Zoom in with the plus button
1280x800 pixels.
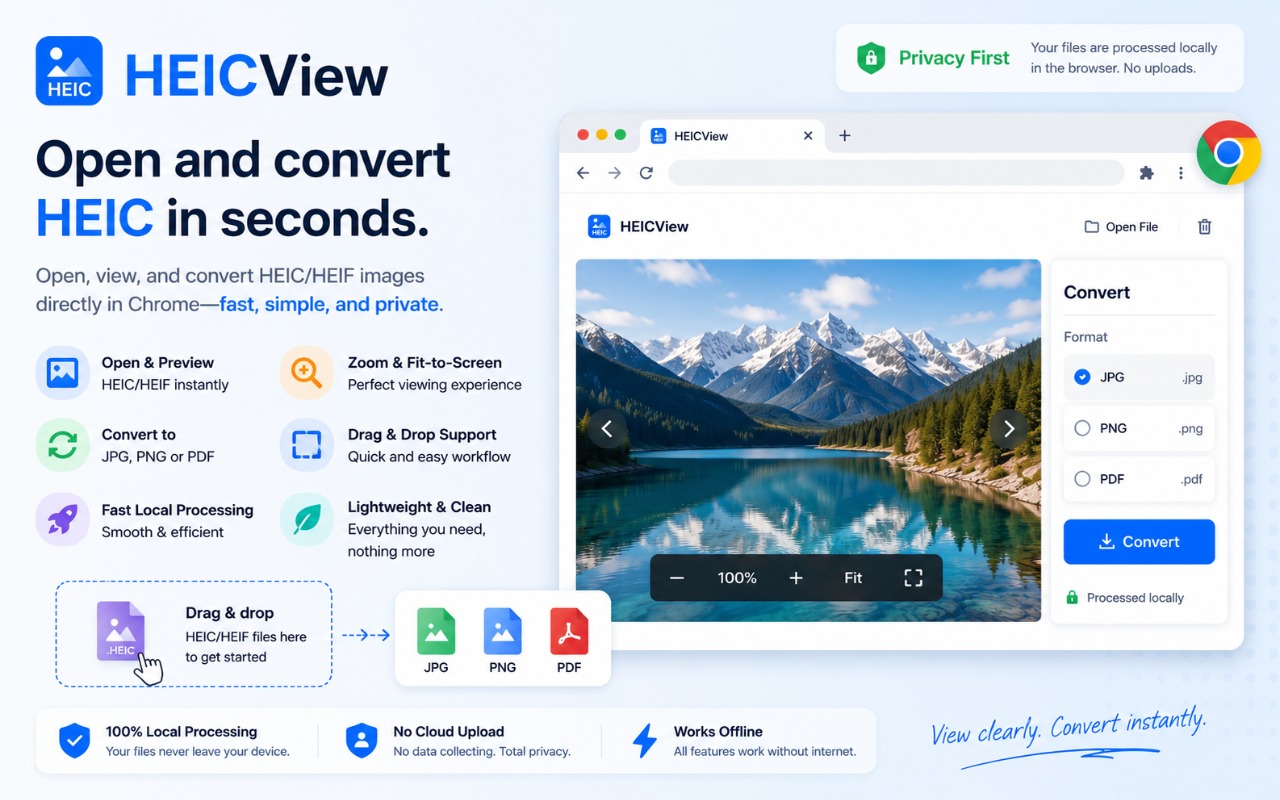pos(796,578)
